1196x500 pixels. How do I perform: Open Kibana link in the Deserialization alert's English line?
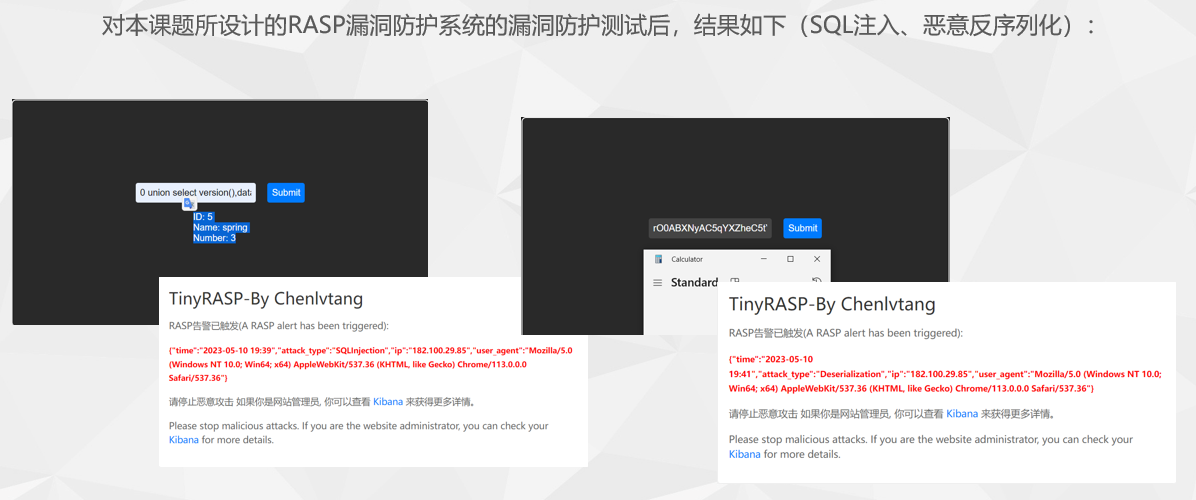(x=744, y=454)
